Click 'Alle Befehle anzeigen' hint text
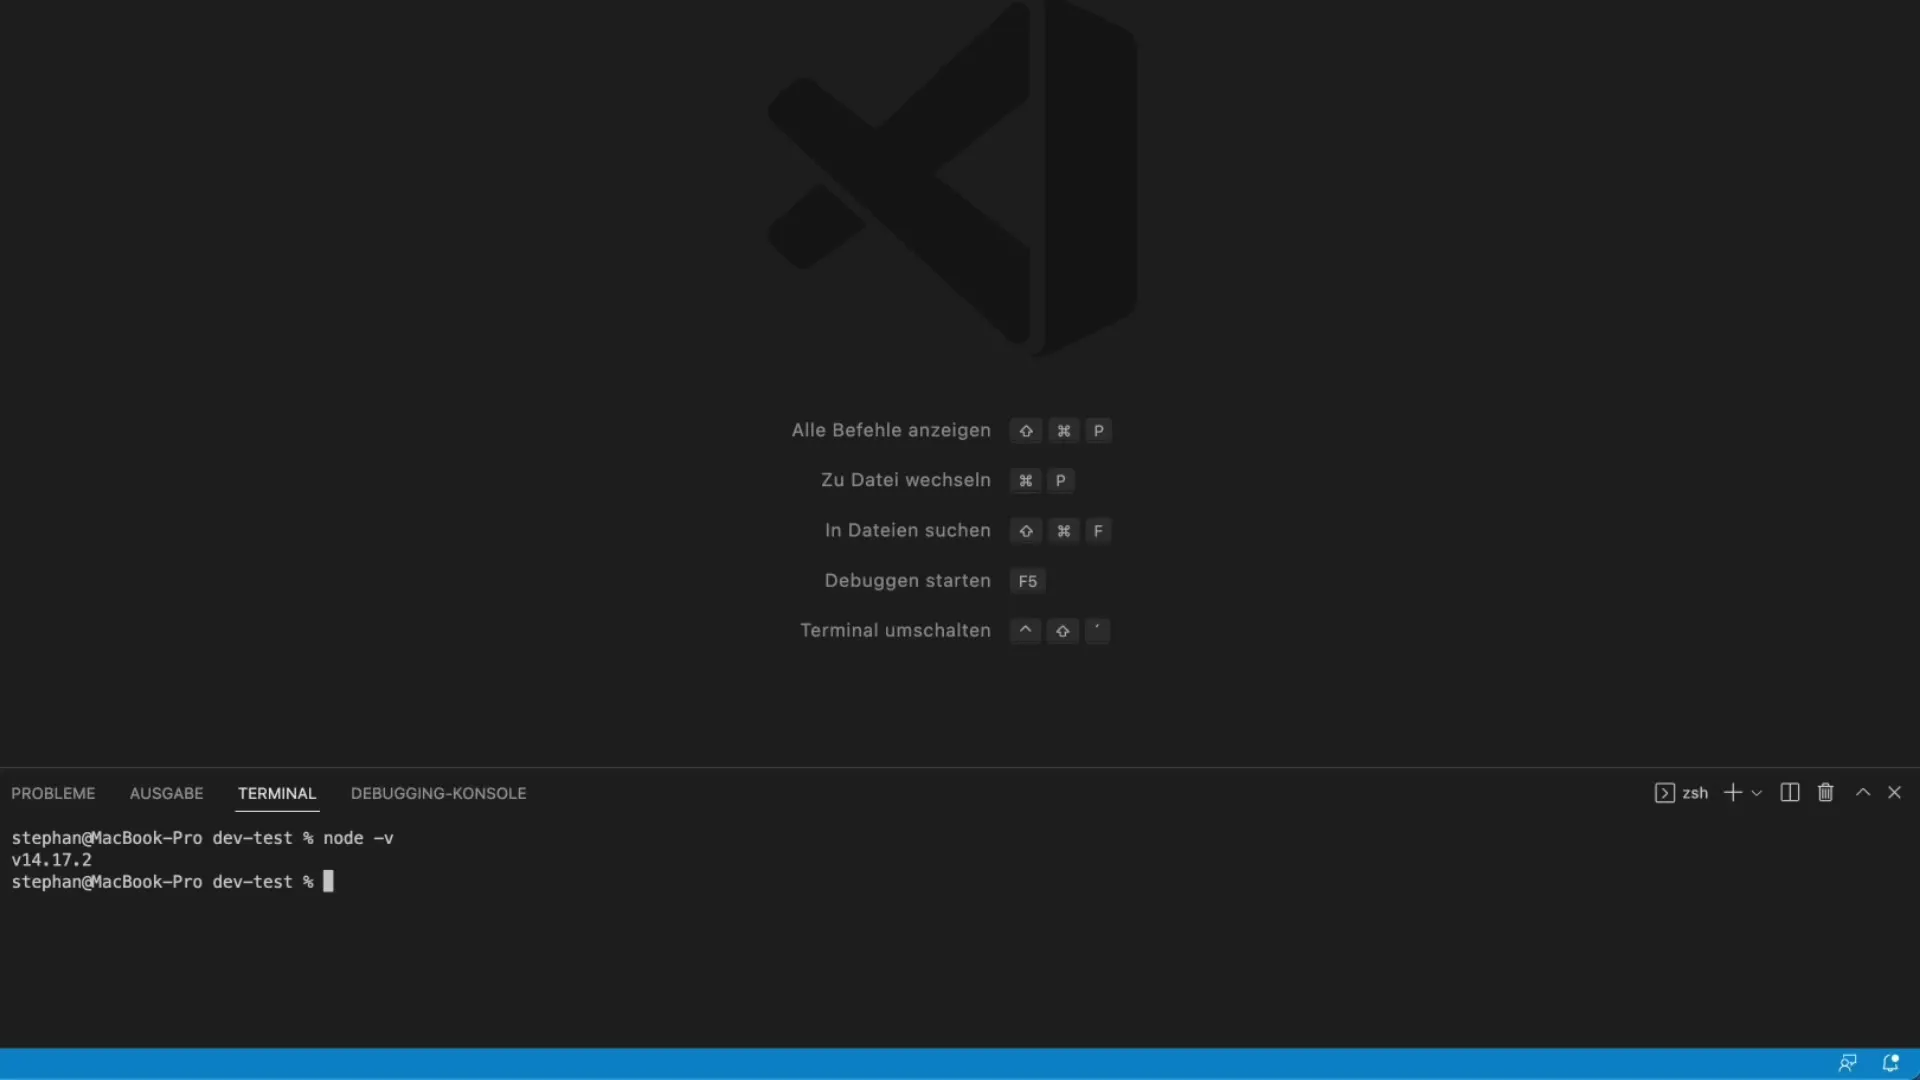1920x1080 pixels. click(x=891, y=430)
